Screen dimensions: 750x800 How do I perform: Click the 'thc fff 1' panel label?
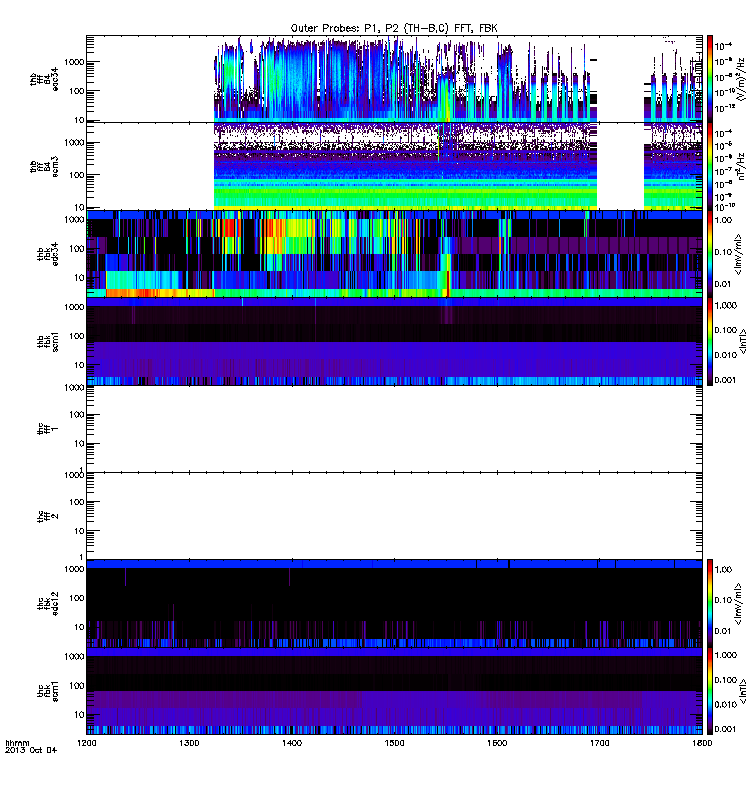[48, 429]
